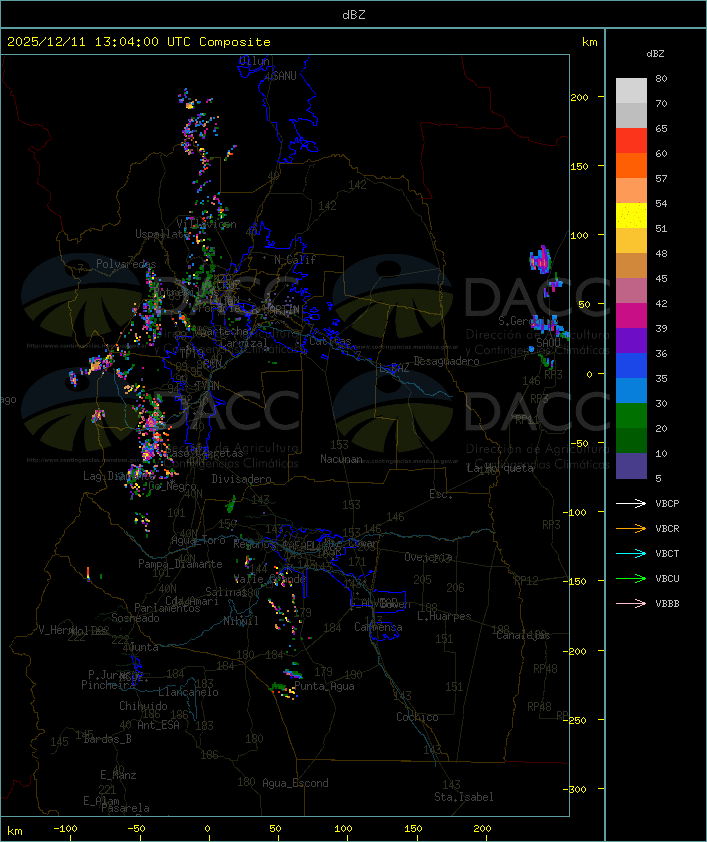Pick the purple 39-36 dBZ swatch
This screenshot has height=842, width=707.
631,340
